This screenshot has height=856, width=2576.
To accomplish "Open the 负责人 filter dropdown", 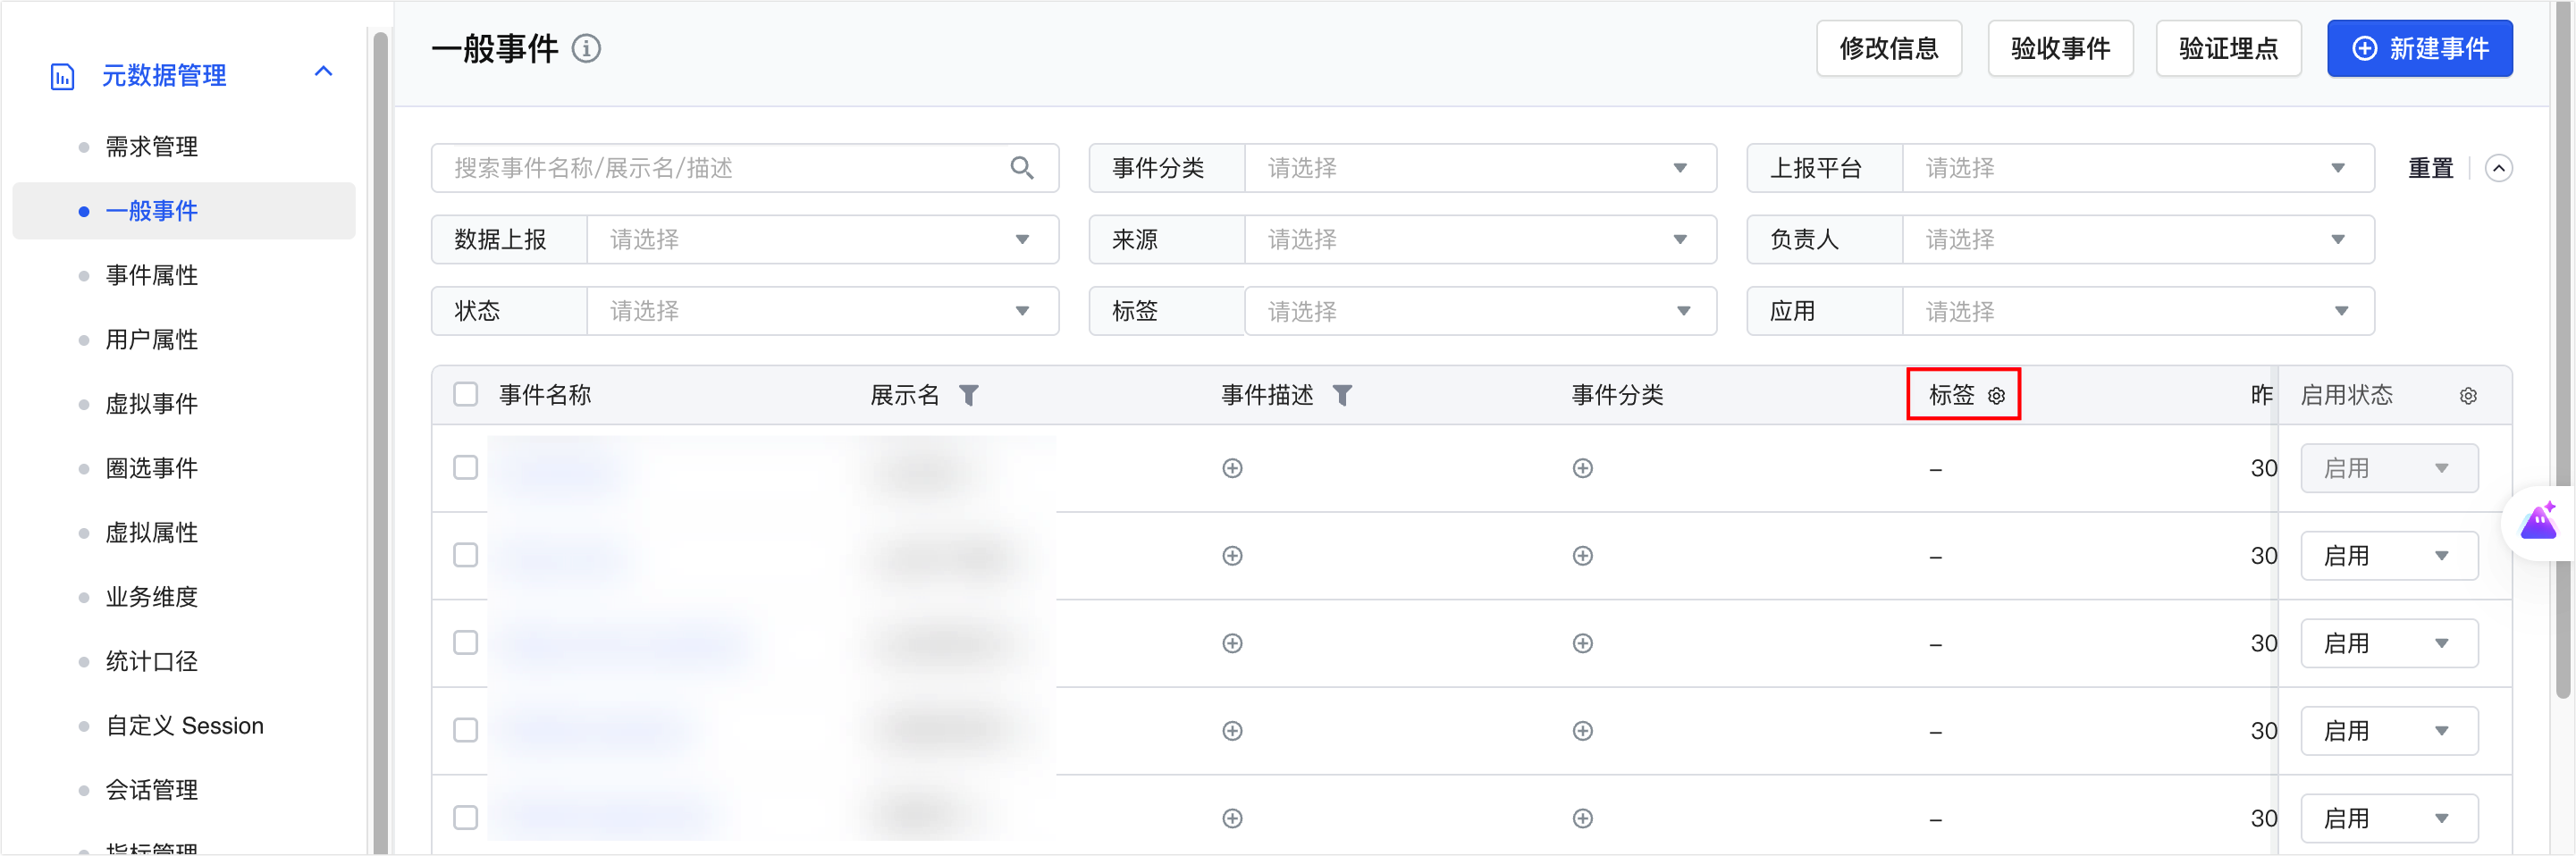I will pos(2138,240).
